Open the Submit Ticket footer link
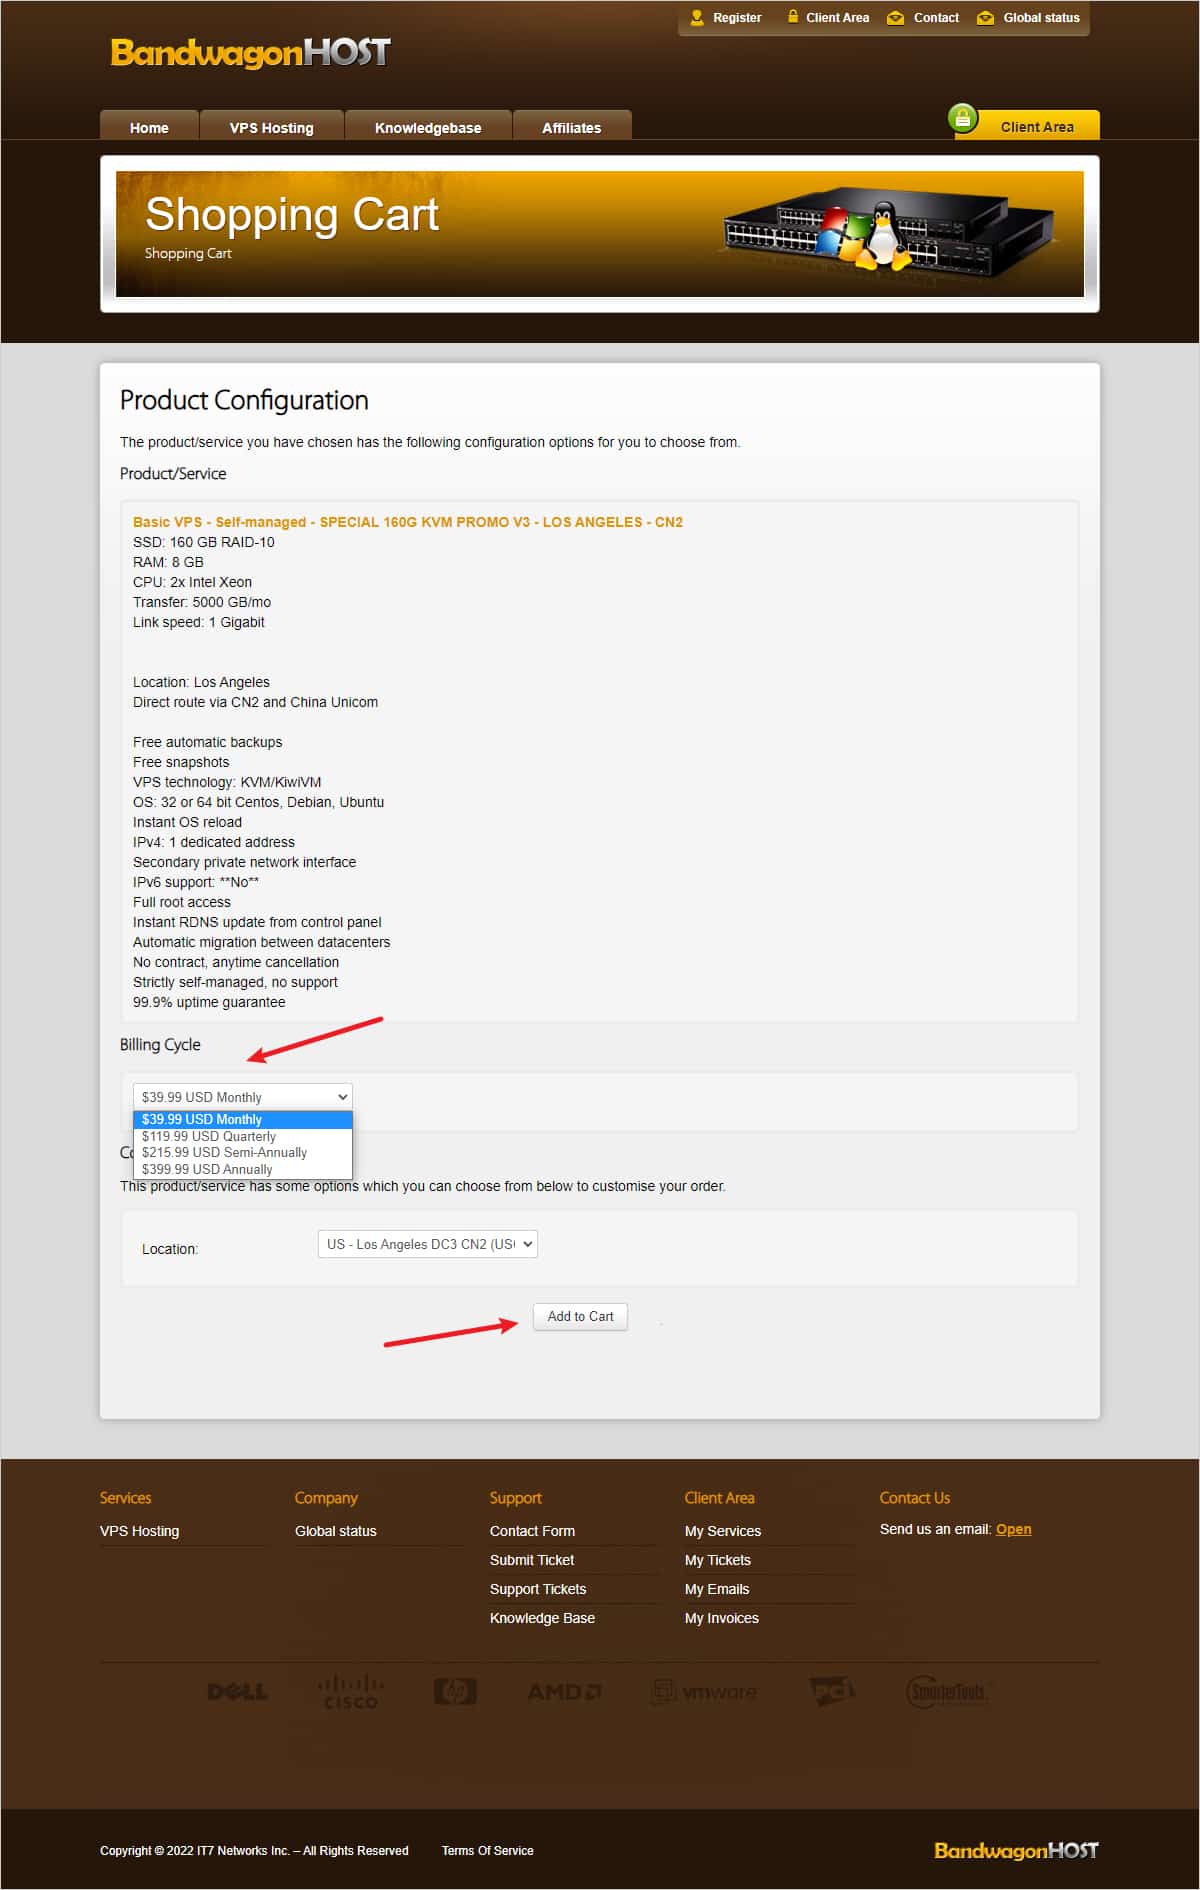Viewport: 1200px width, 1890px height. (x=532, y=1560)
